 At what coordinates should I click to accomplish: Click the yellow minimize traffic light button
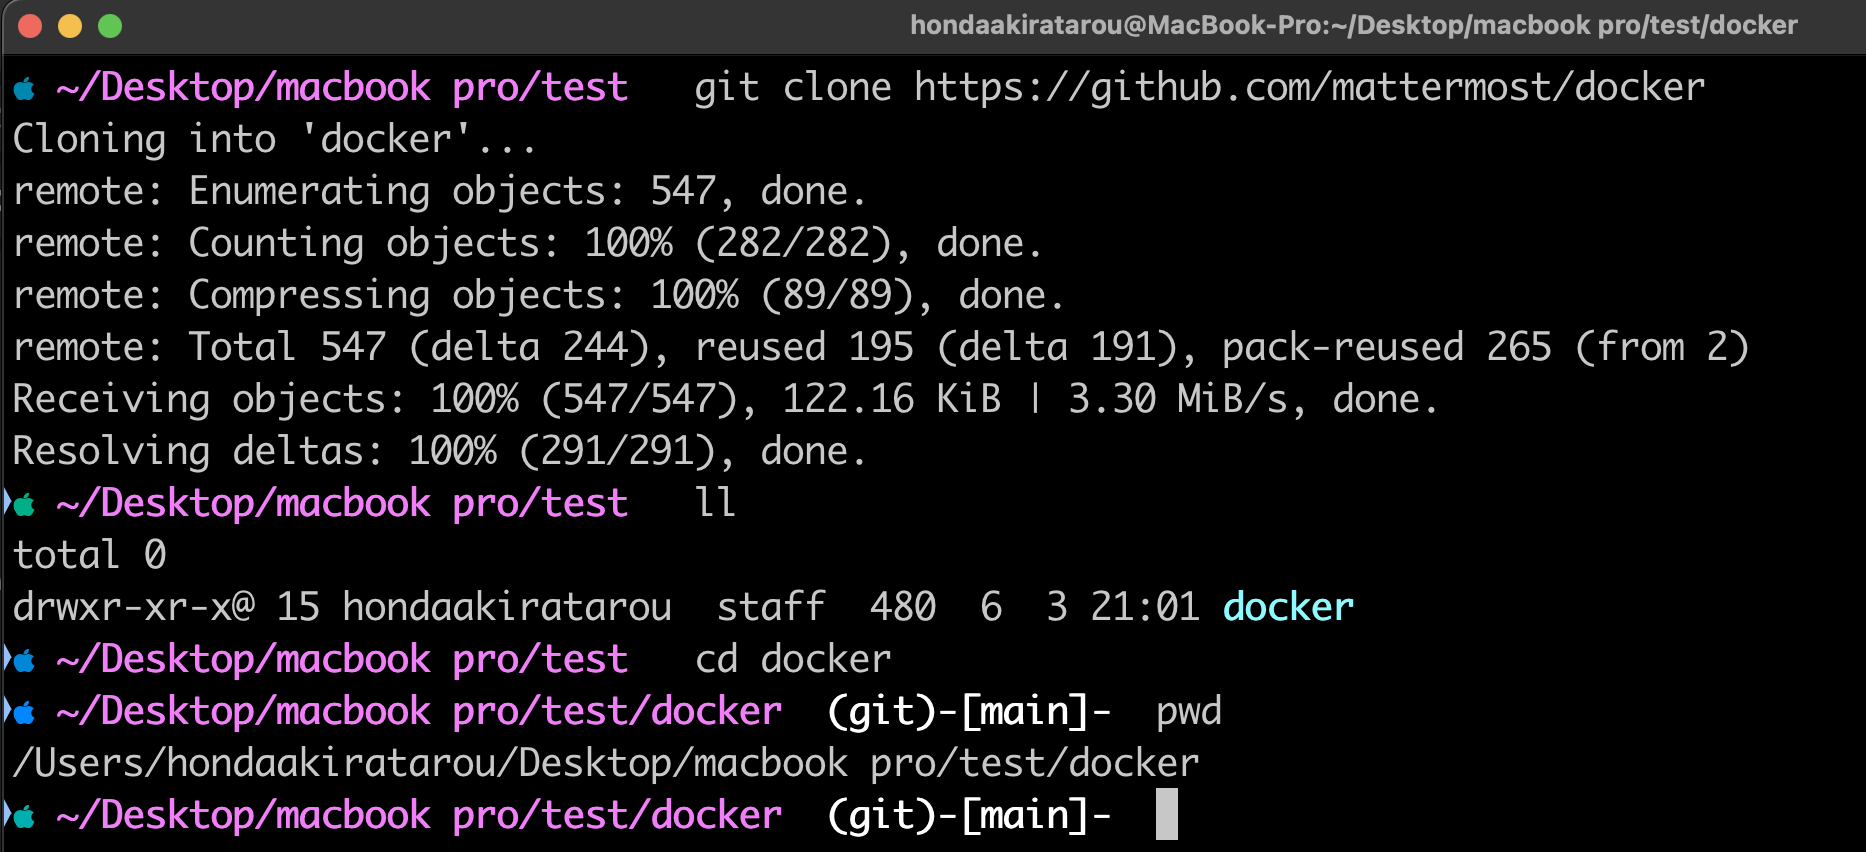(x=70, y=28)
